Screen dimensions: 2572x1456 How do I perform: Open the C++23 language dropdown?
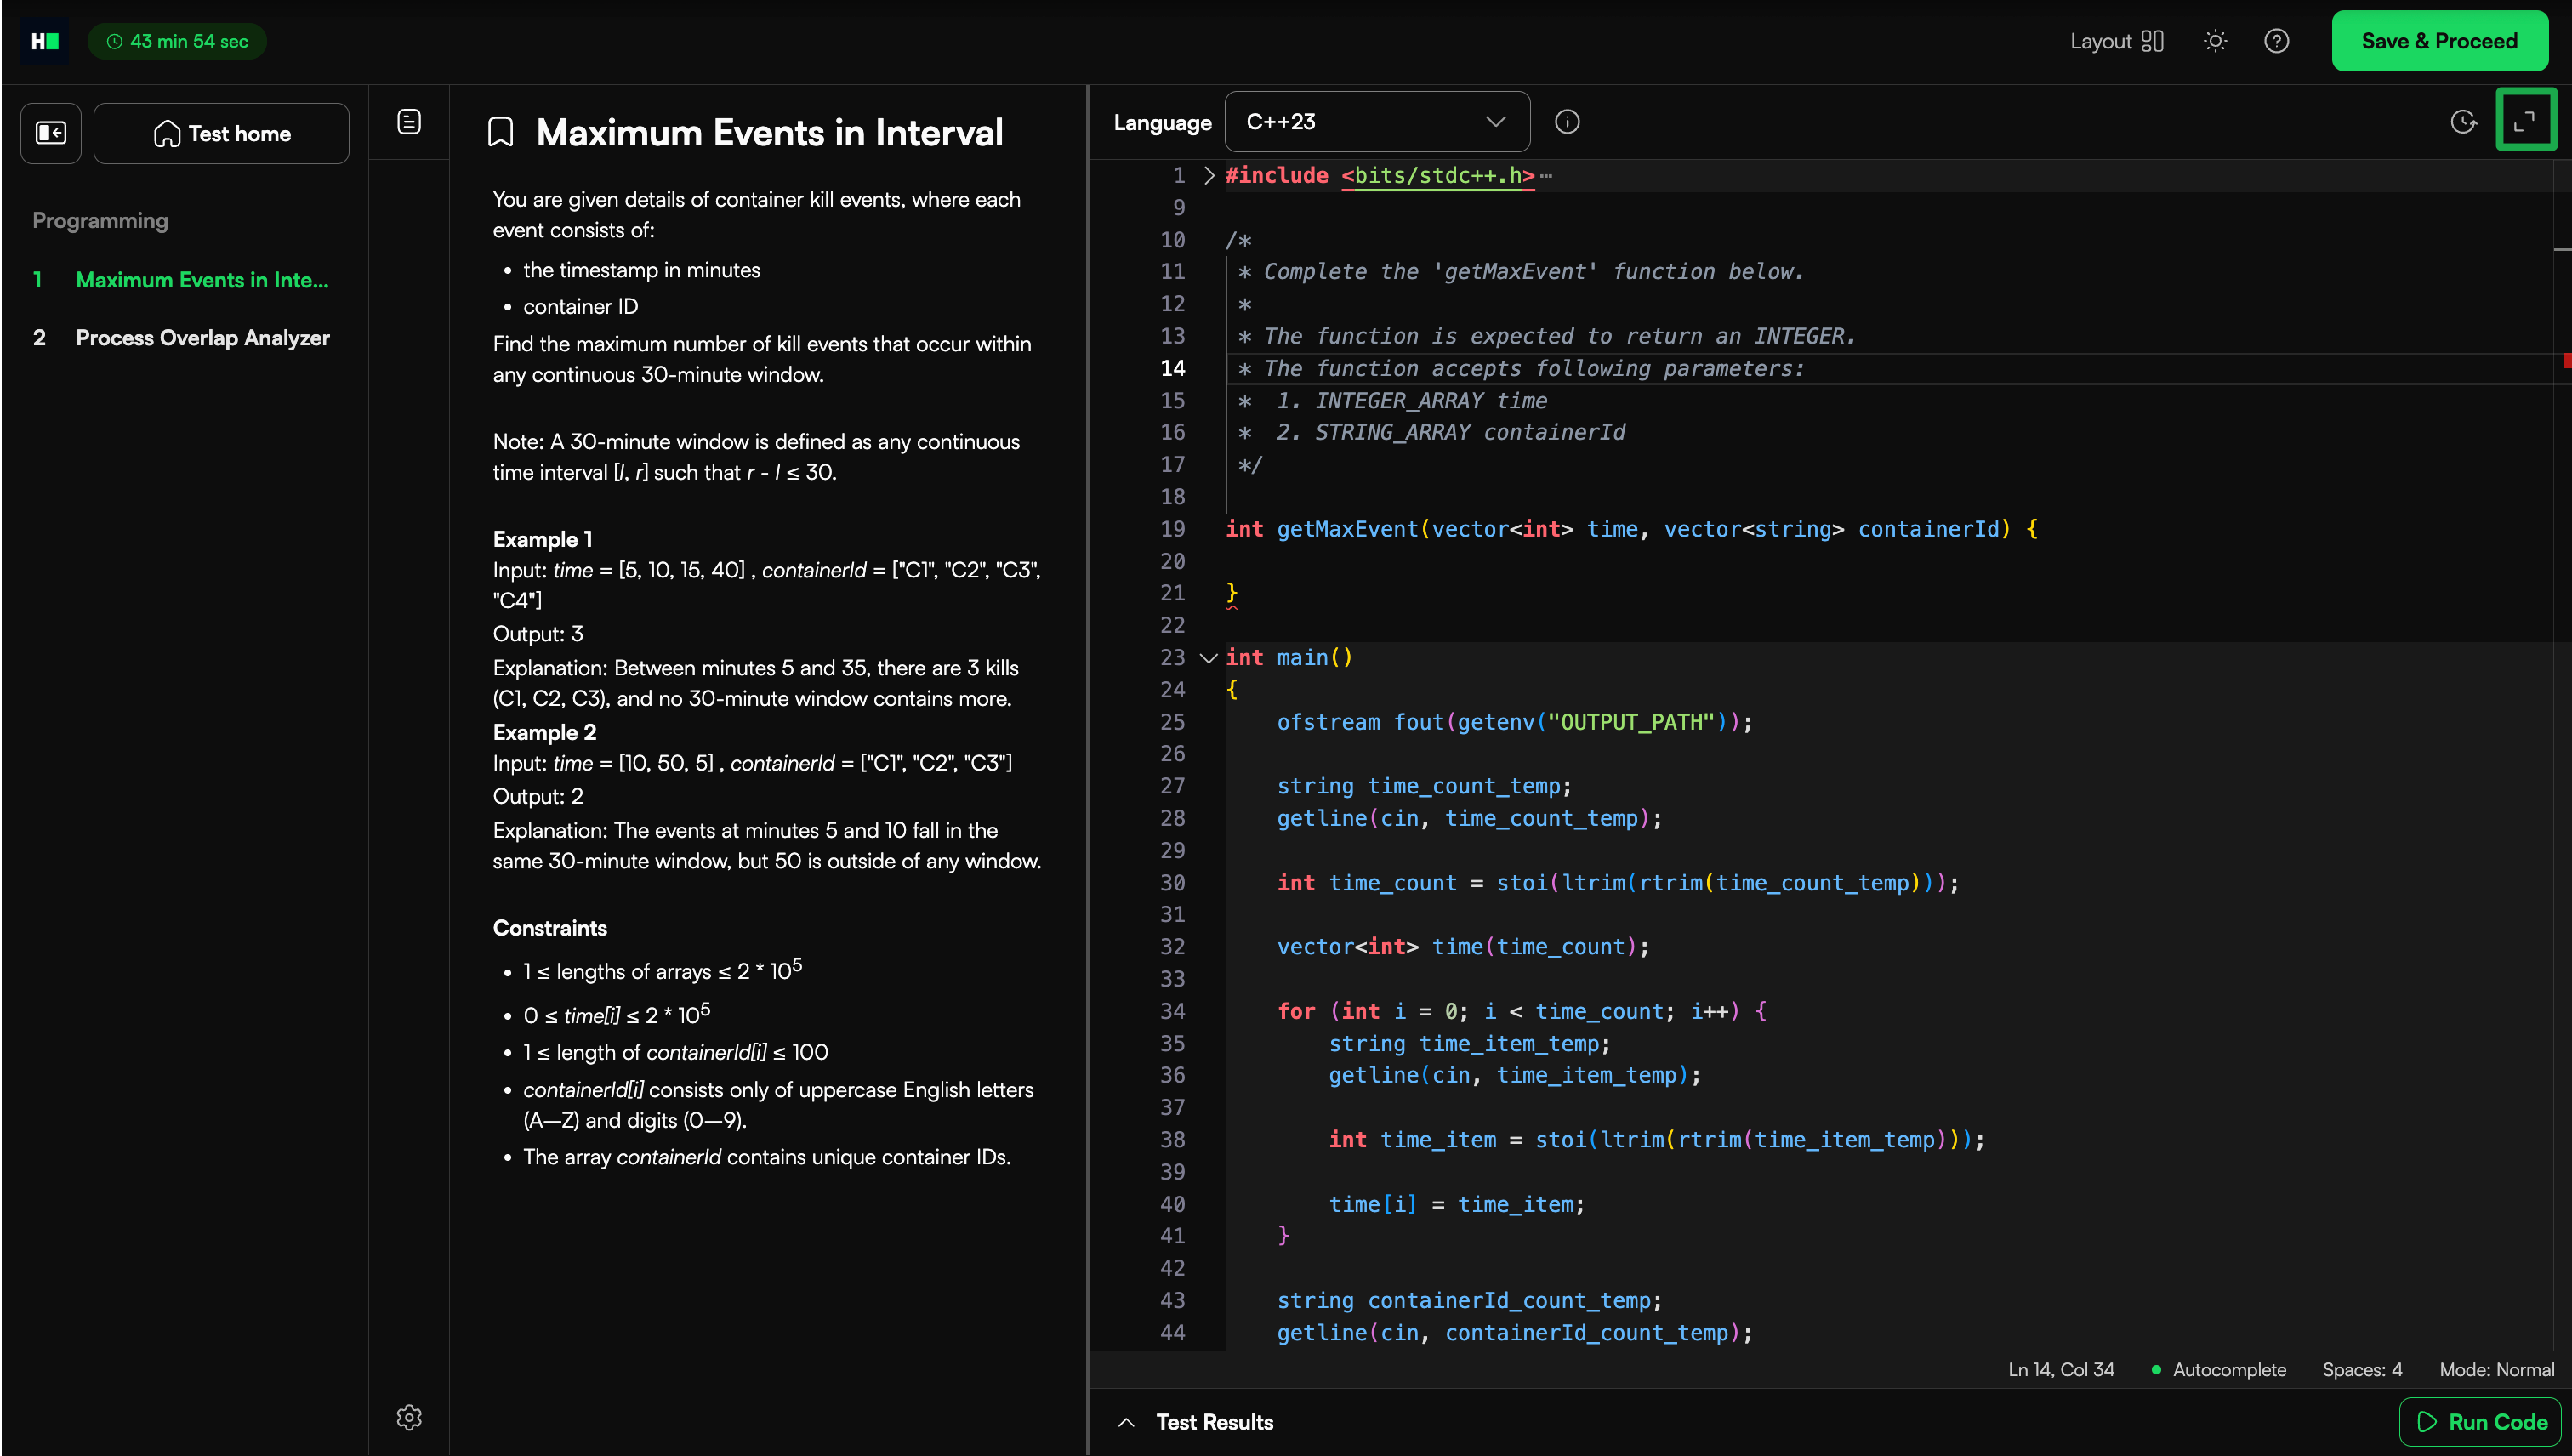pyautogui.click(x=1376, y=122)
